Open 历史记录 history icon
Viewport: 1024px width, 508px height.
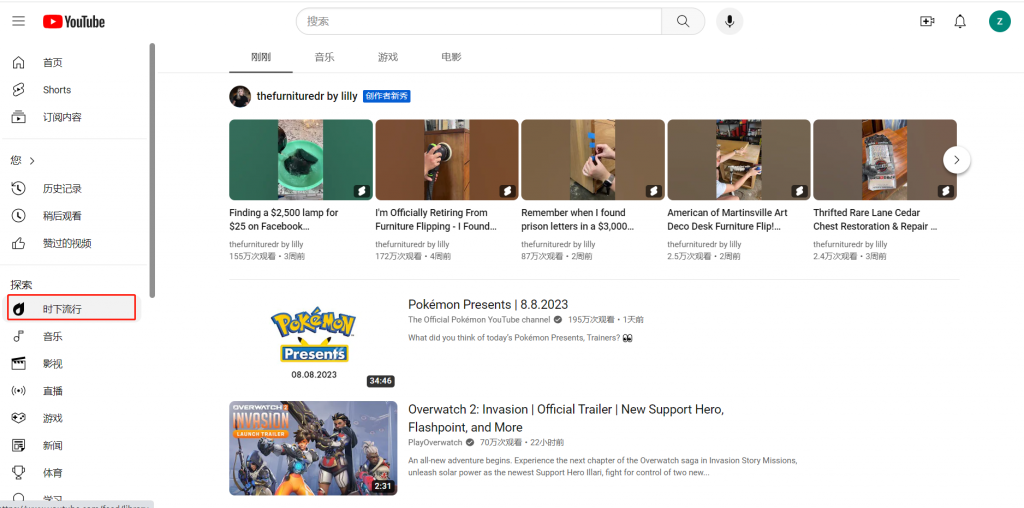pos(19,189)
